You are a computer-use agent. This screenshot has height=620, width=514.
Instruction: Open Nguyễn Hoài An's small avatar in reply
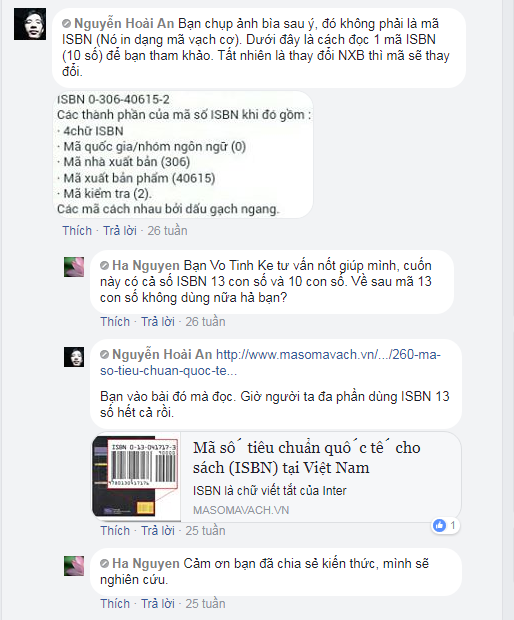point(74,357)
